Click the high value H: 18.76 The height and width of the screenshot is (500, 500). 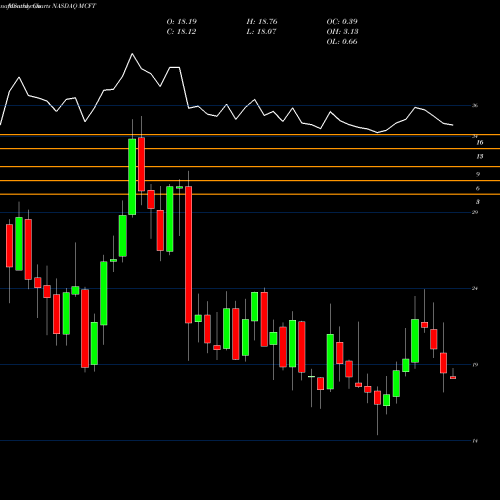[x=262, y=22]
